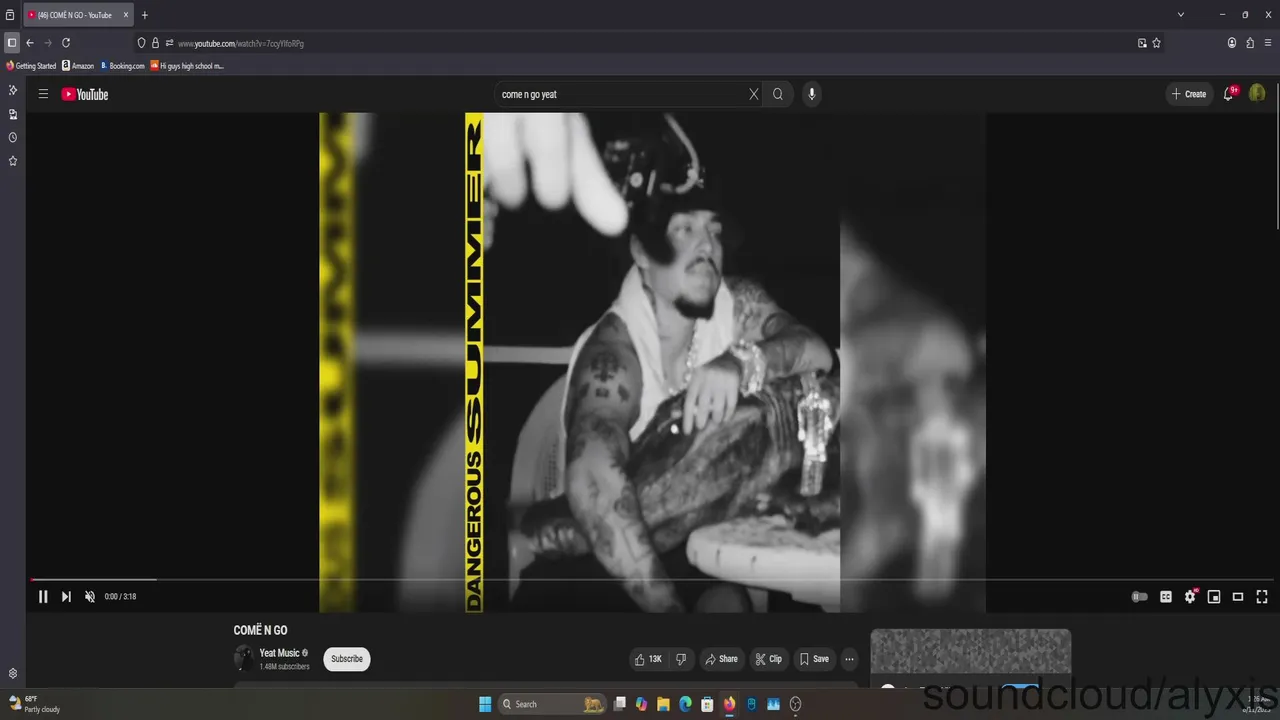1280x720 pixels.
Task: Toggle the browser sidebar button
Action: [12, 43]
